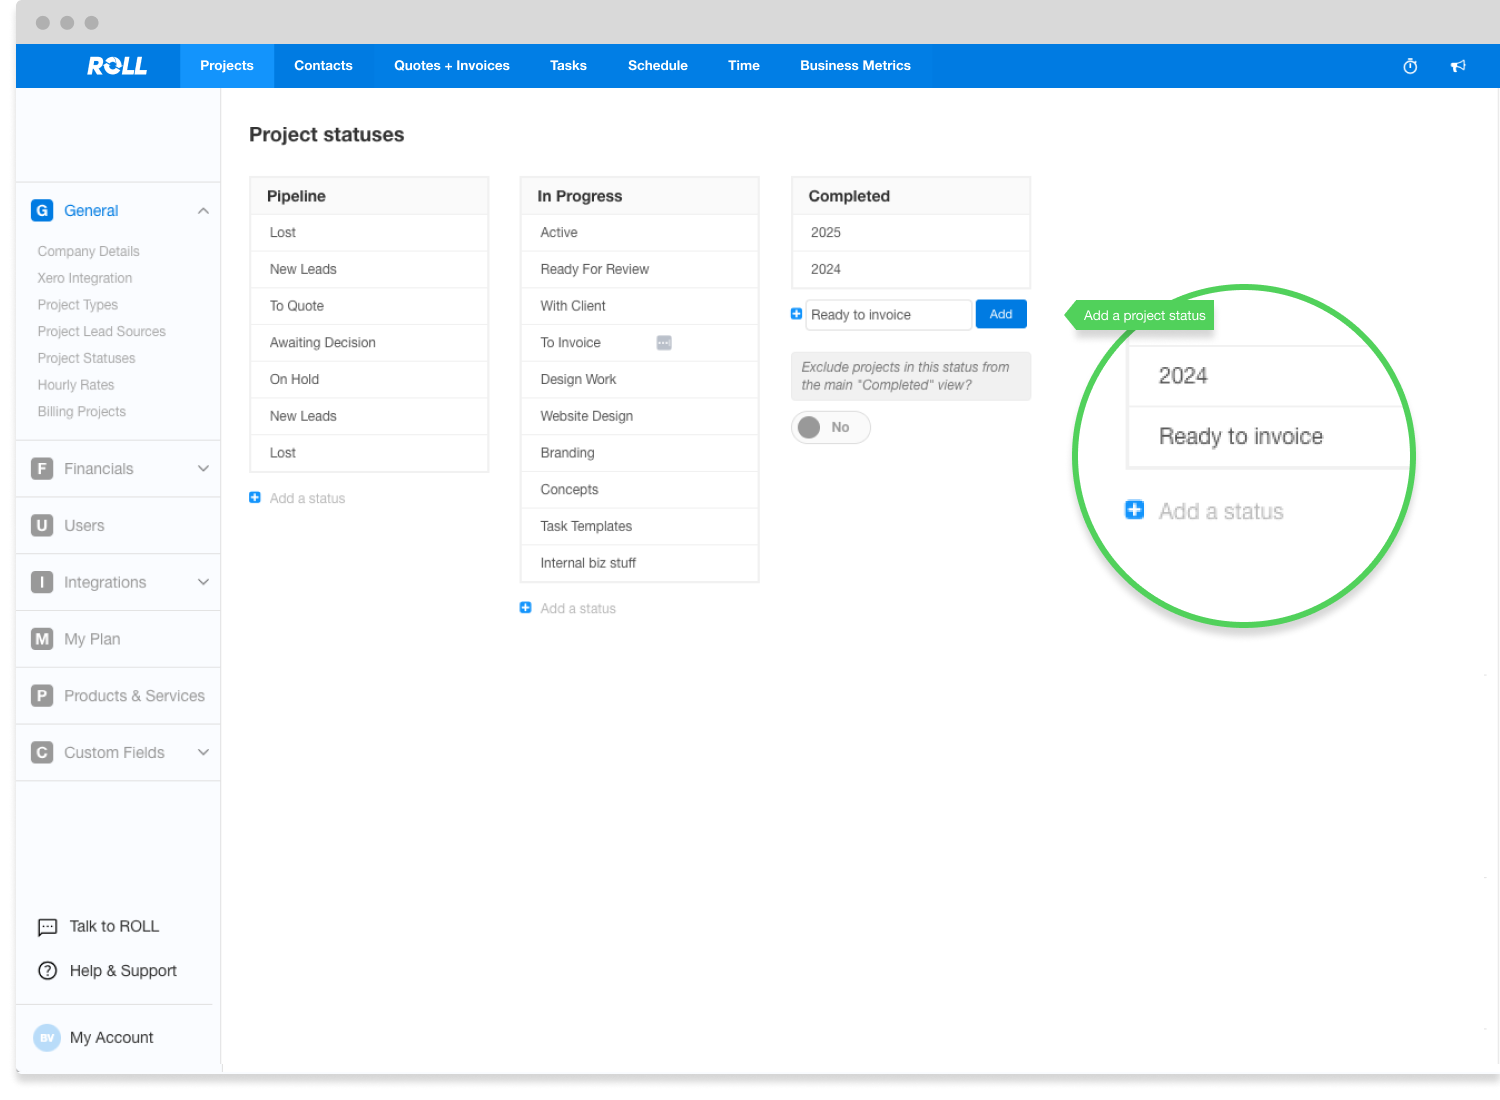Open Project Lead Sources settings link

[x=102, y=332]
